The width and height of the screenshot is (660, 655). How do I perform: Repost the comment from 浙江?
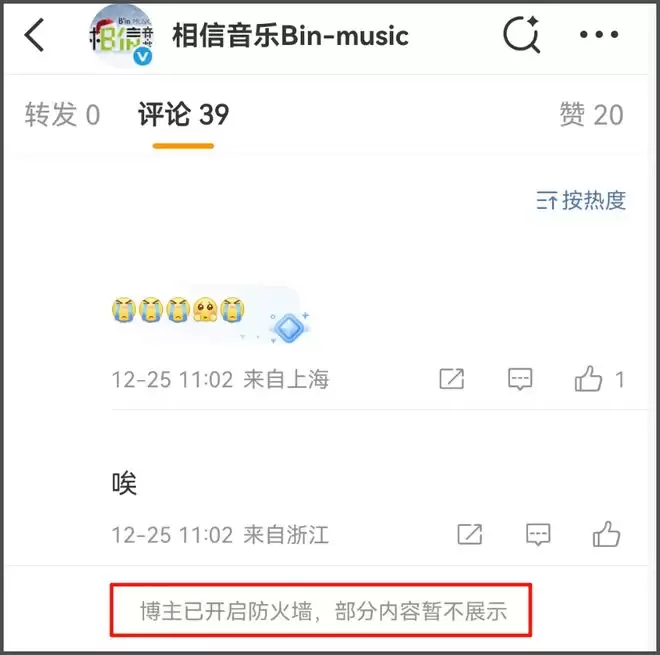[x=470, y=535]
